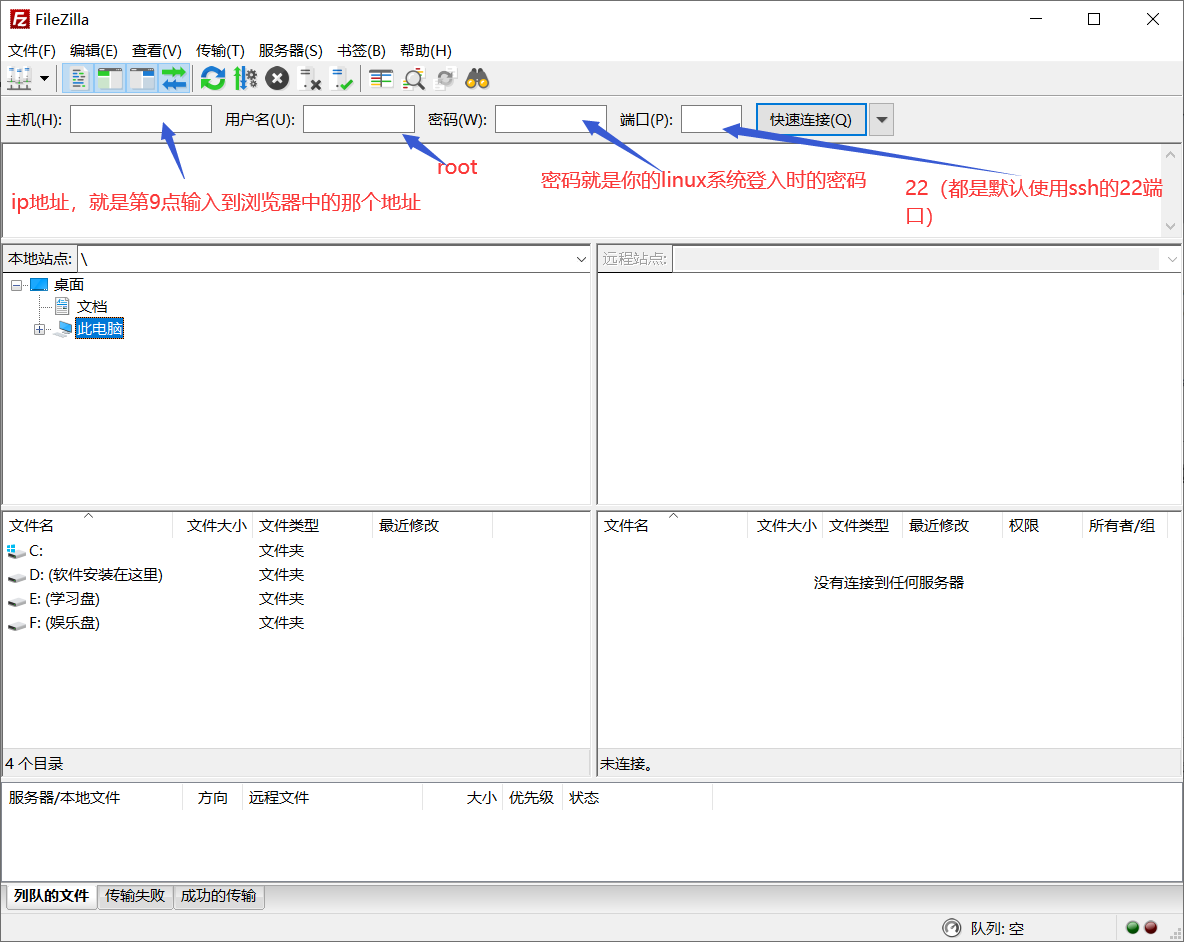Click the 端口(P) port field

[x=711, y=119]
